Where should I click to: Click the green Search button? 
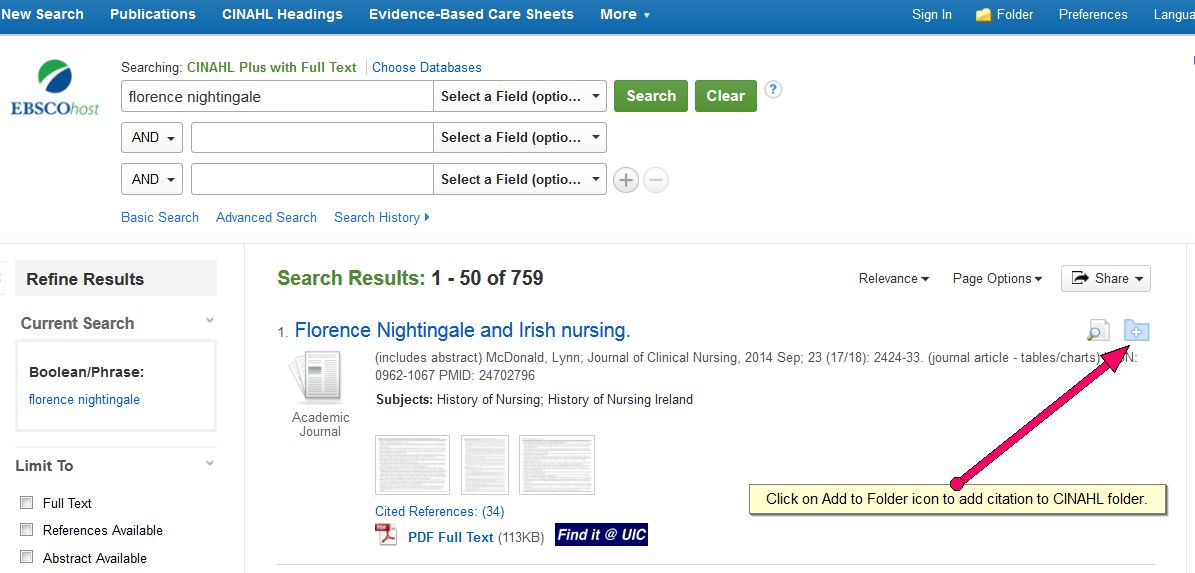(651, 96)
